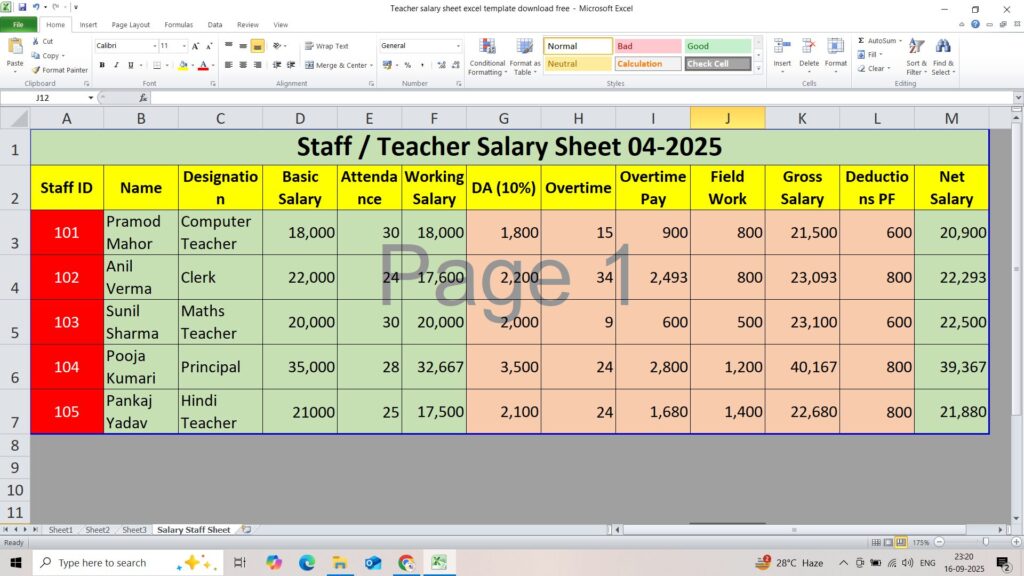Click the Find & Select binoculars icon
Image resolution: width=1024 pixels, height=576 pixels.
pos(942,47)
